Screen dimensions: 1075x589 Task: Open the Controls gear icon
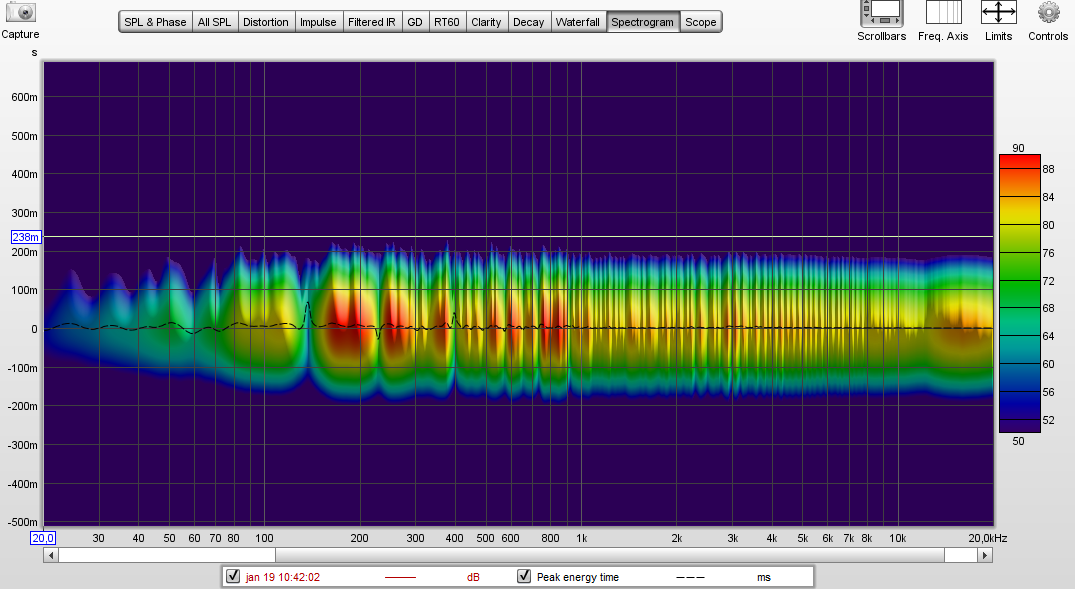point(1048,13)
